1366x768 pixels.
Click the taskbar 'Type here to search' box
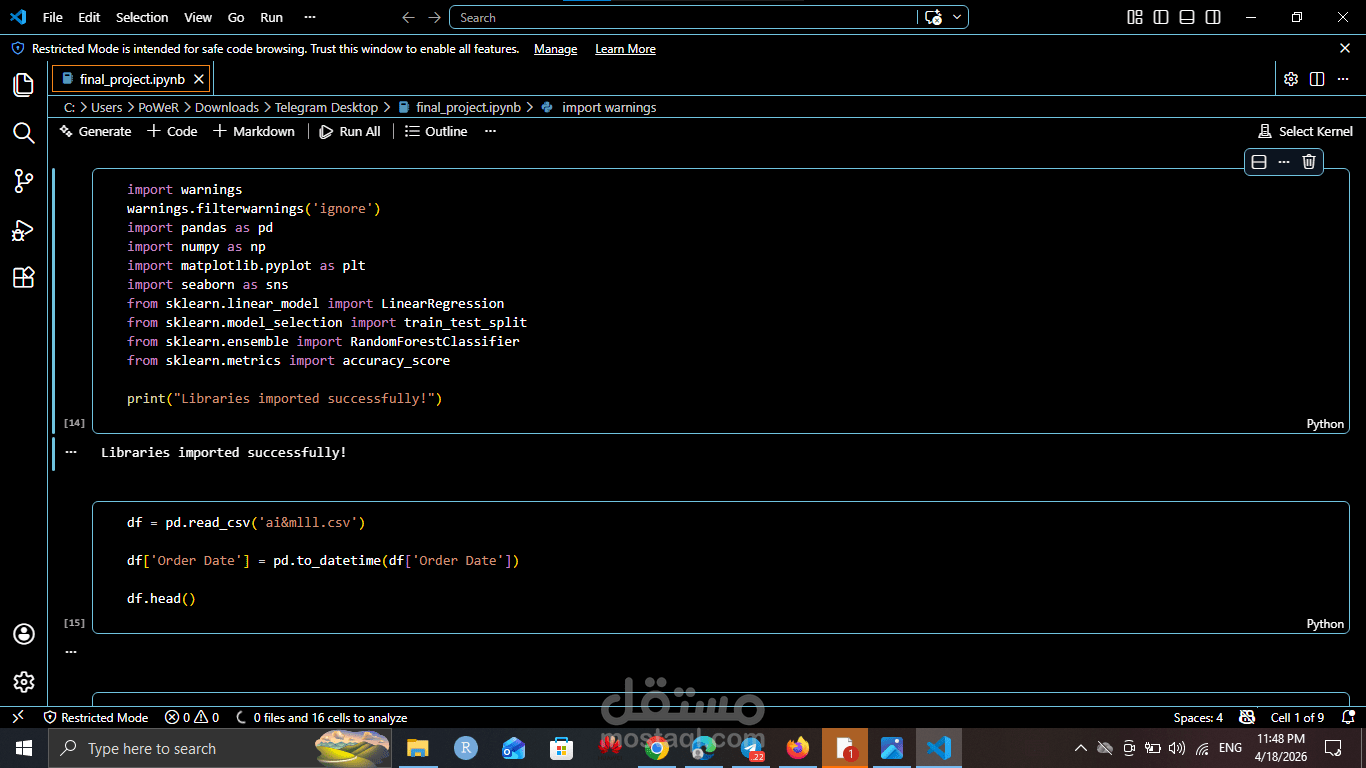pyautogui.click(x=220, y=748)
